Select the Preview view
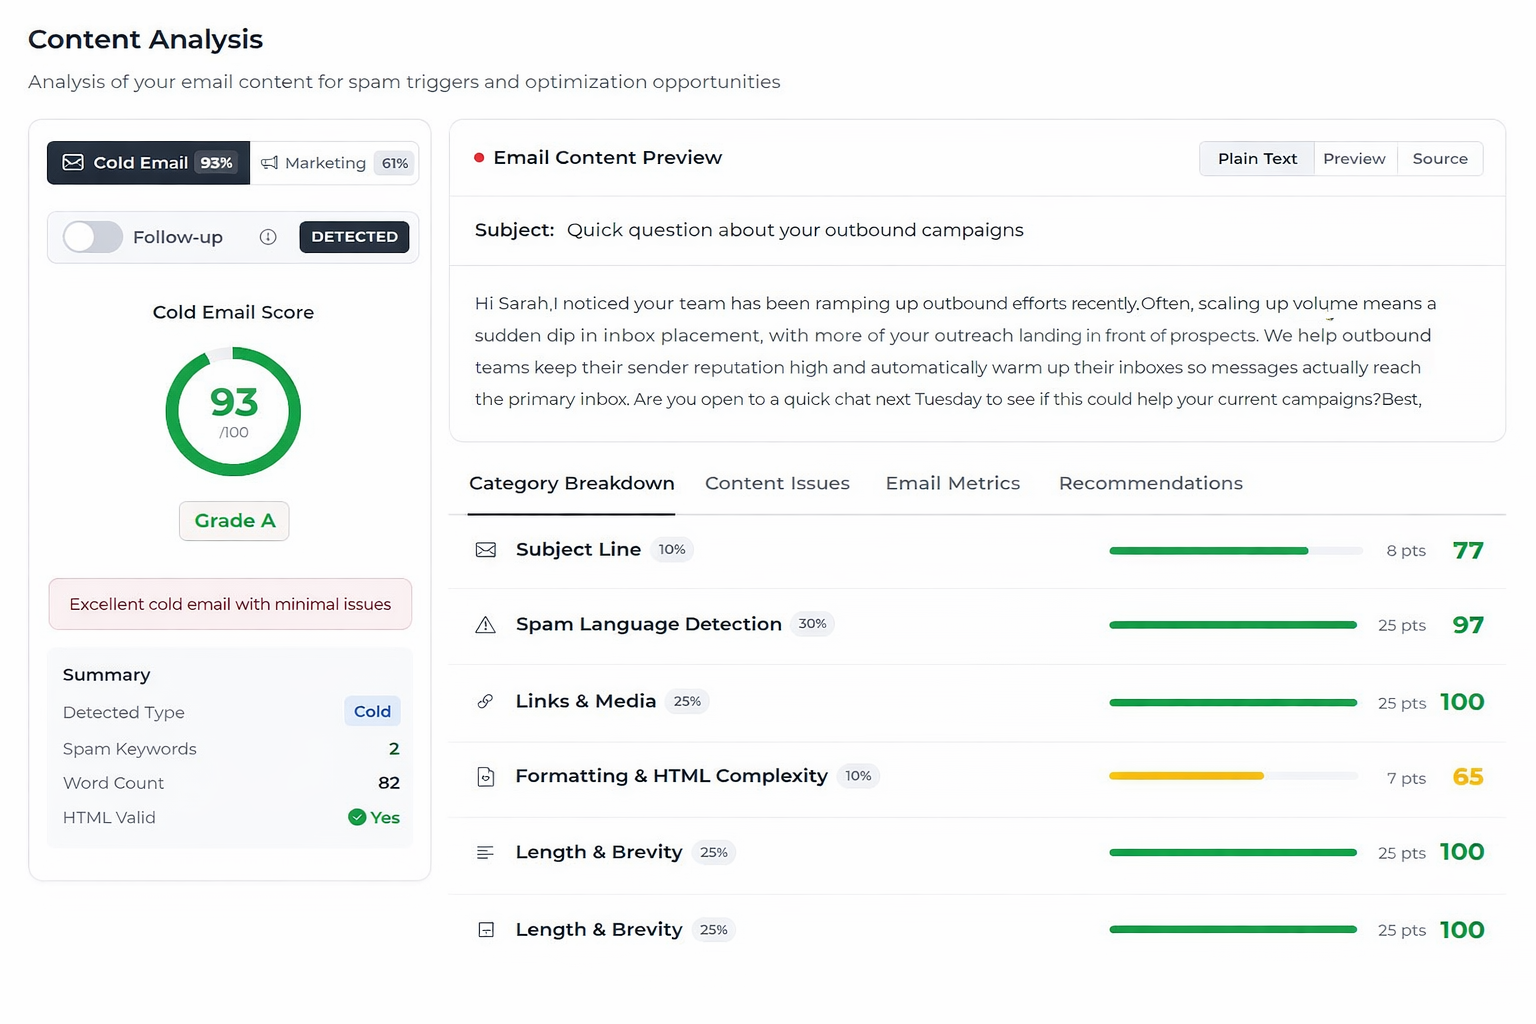 point(1354,159)
